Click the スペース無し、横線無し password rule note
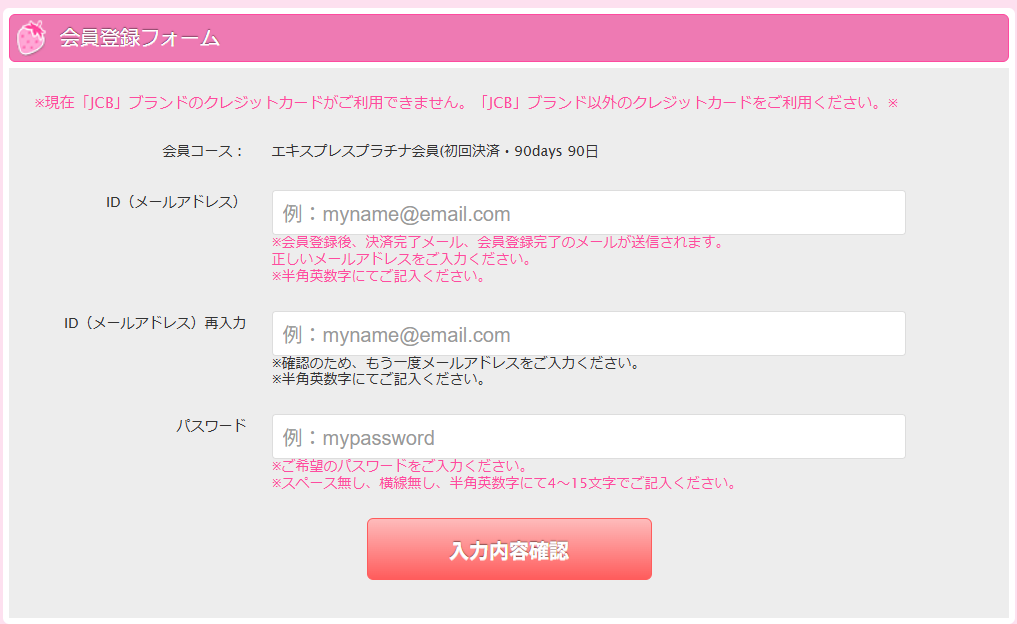1017x624 pixels. point(504,483)
